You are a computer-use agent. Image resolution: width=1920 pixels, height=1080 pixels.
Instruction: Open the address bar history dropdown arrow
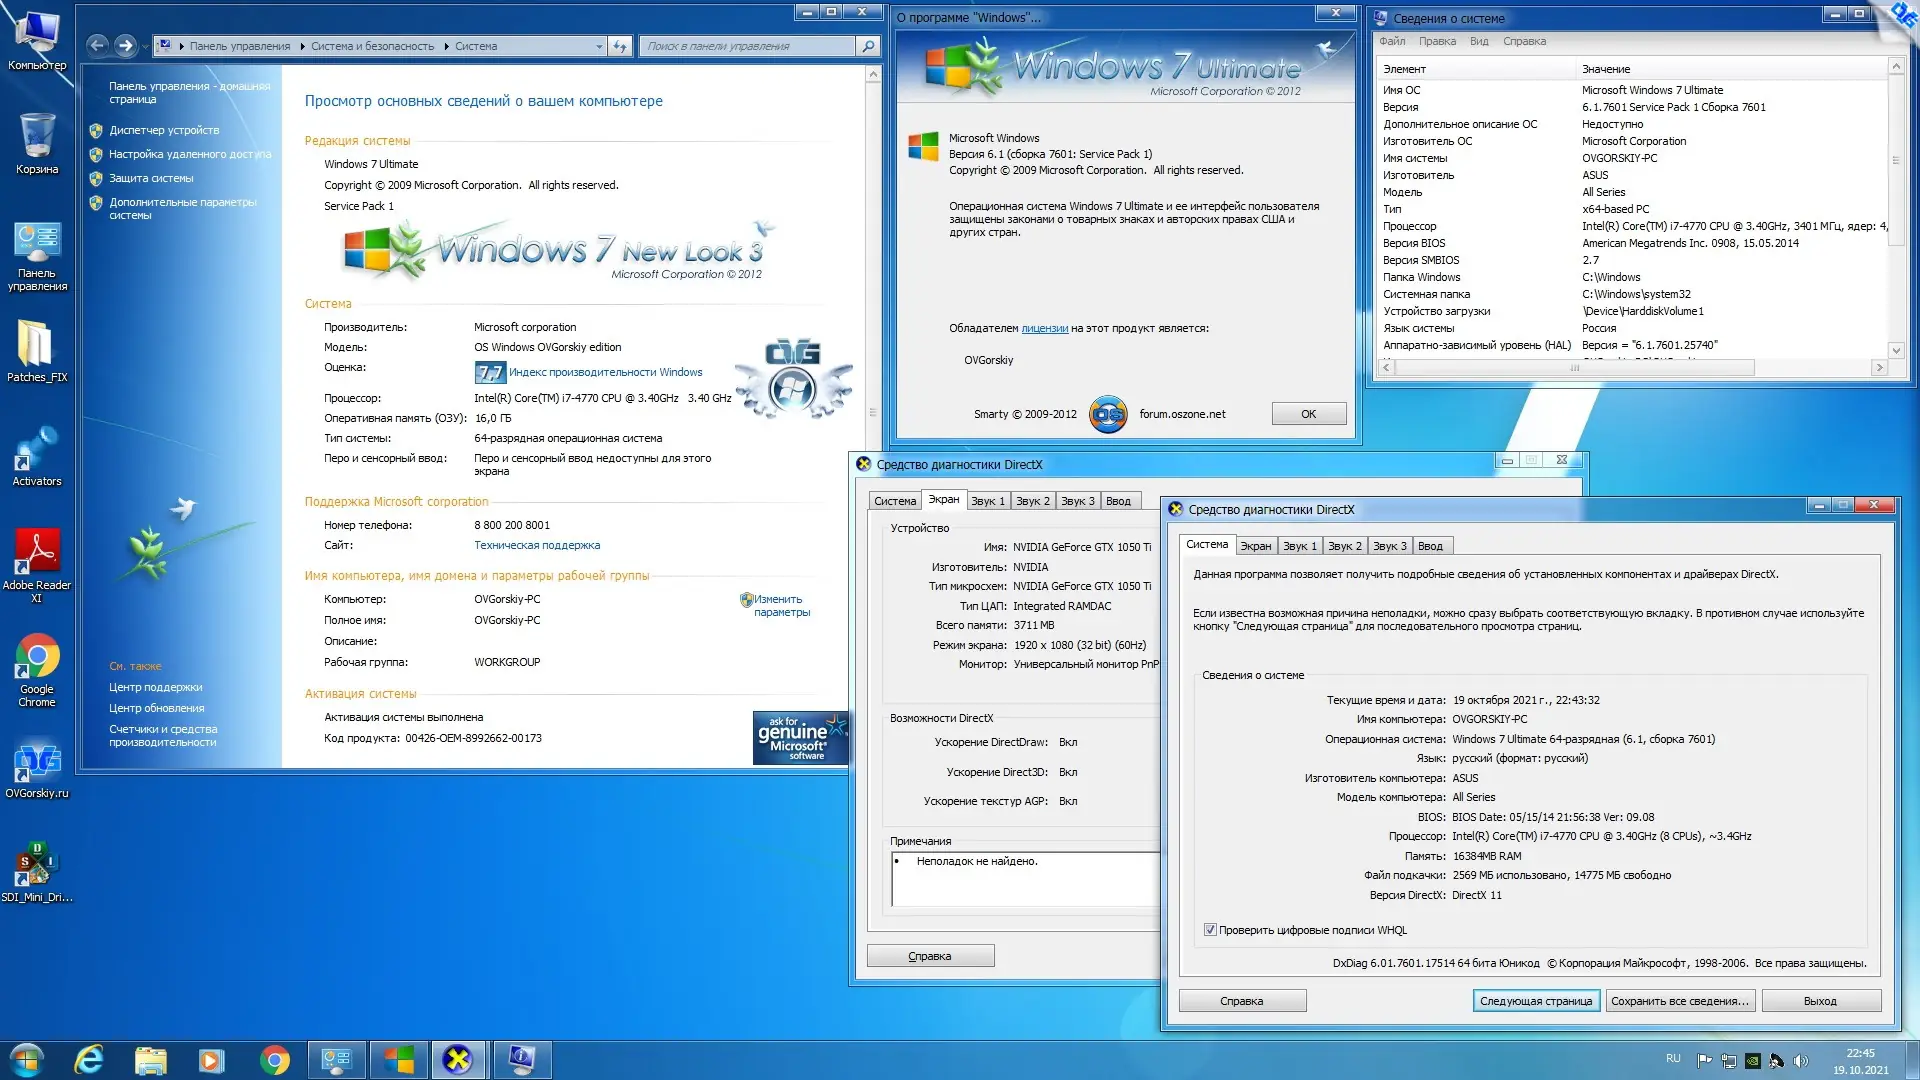(x=599, y=46)
